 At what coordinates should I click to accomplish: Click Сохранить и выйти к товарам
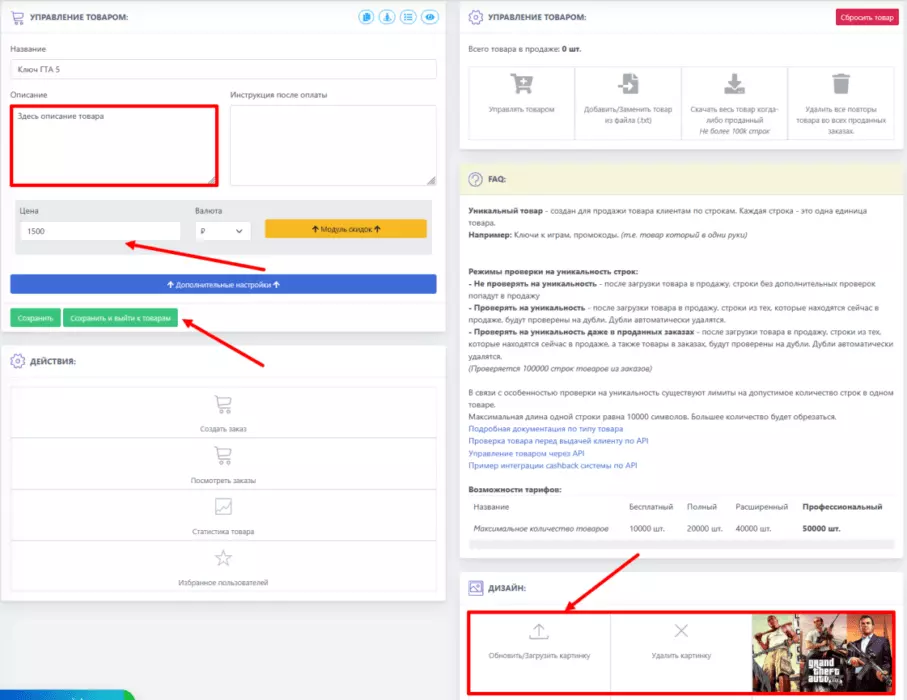[120, 318]
